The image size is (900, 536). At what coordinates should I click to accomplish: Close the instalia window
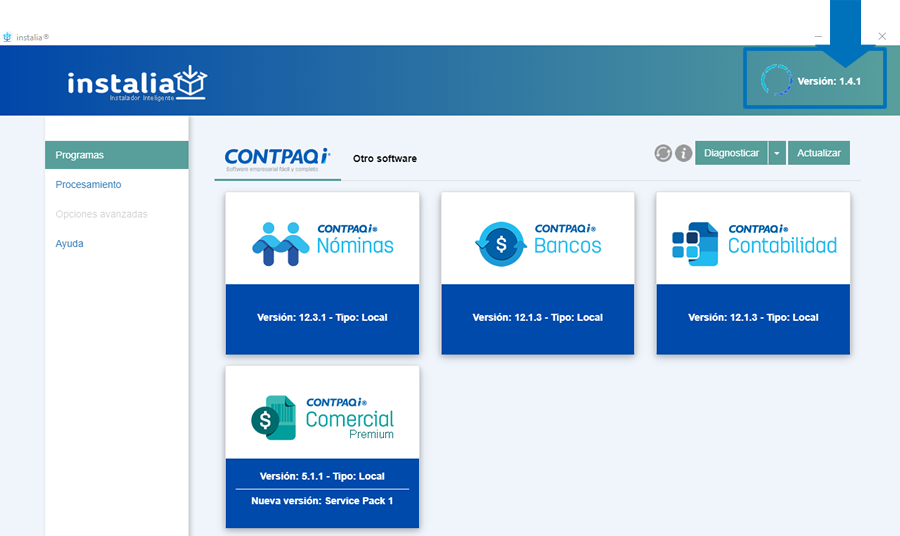coord(882,36)
